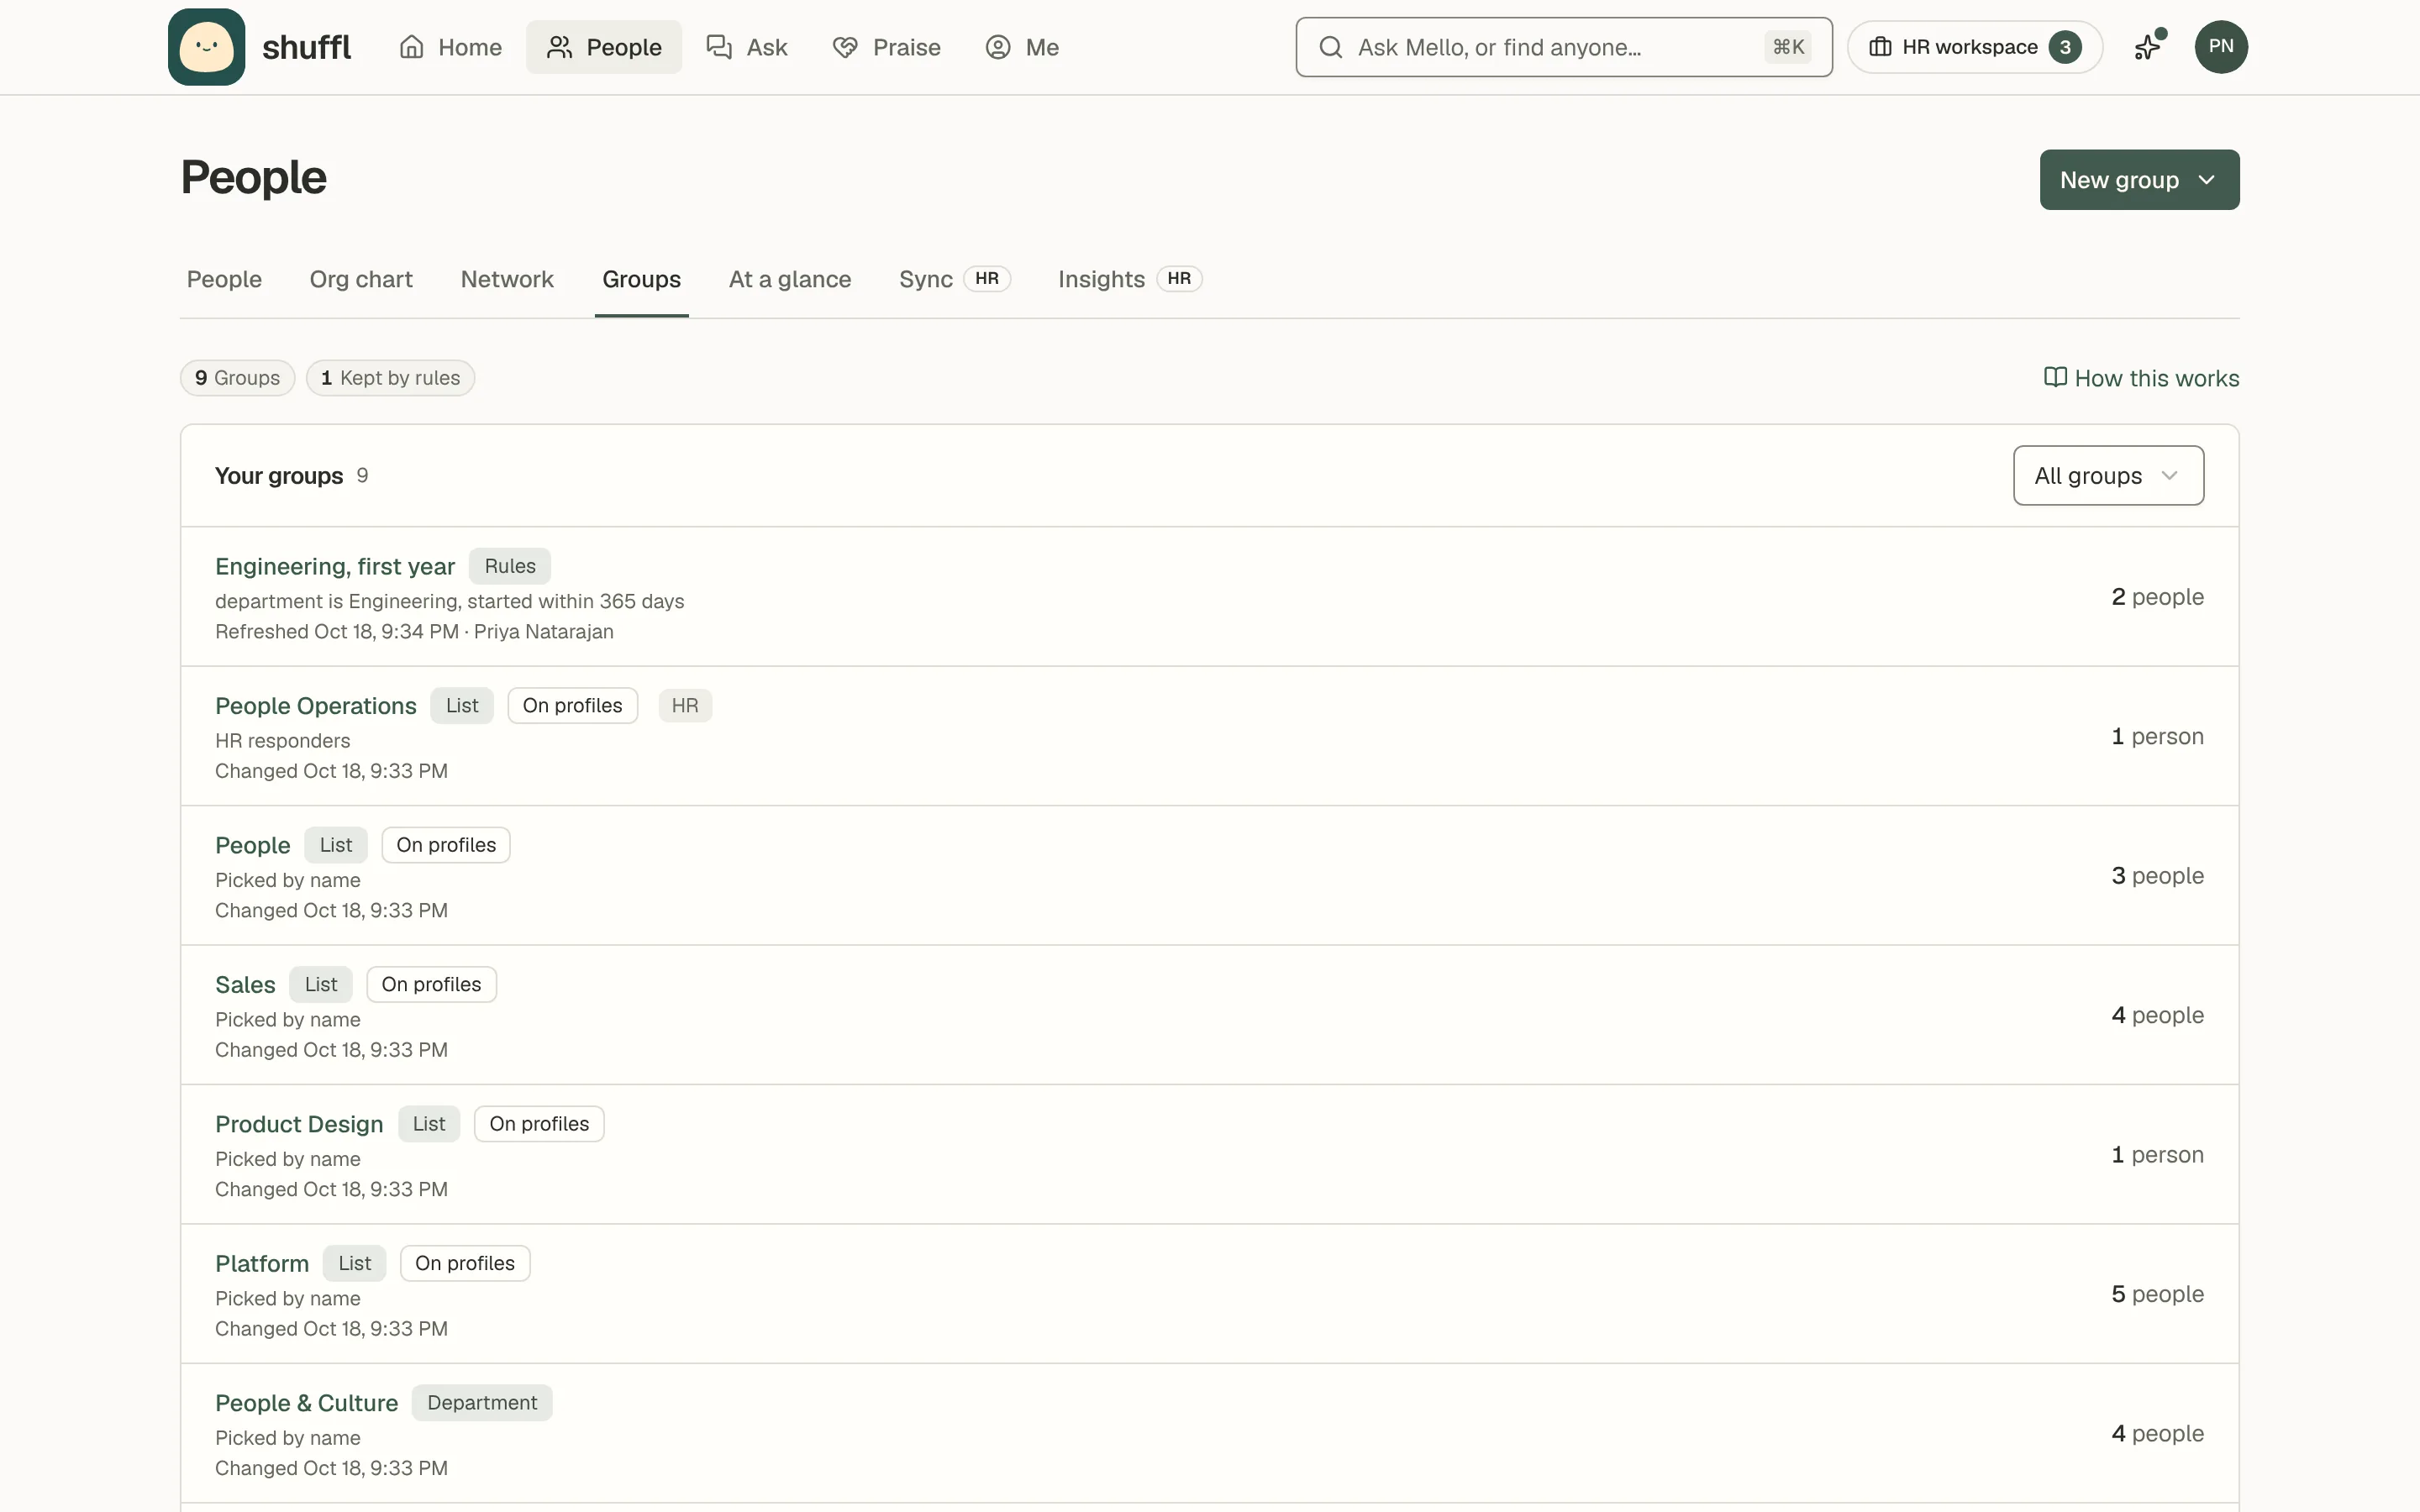The width and height of the screenshot is (2420, 1512).
Task: Open the Engineering, first year group
Action: tap(335, 567)
